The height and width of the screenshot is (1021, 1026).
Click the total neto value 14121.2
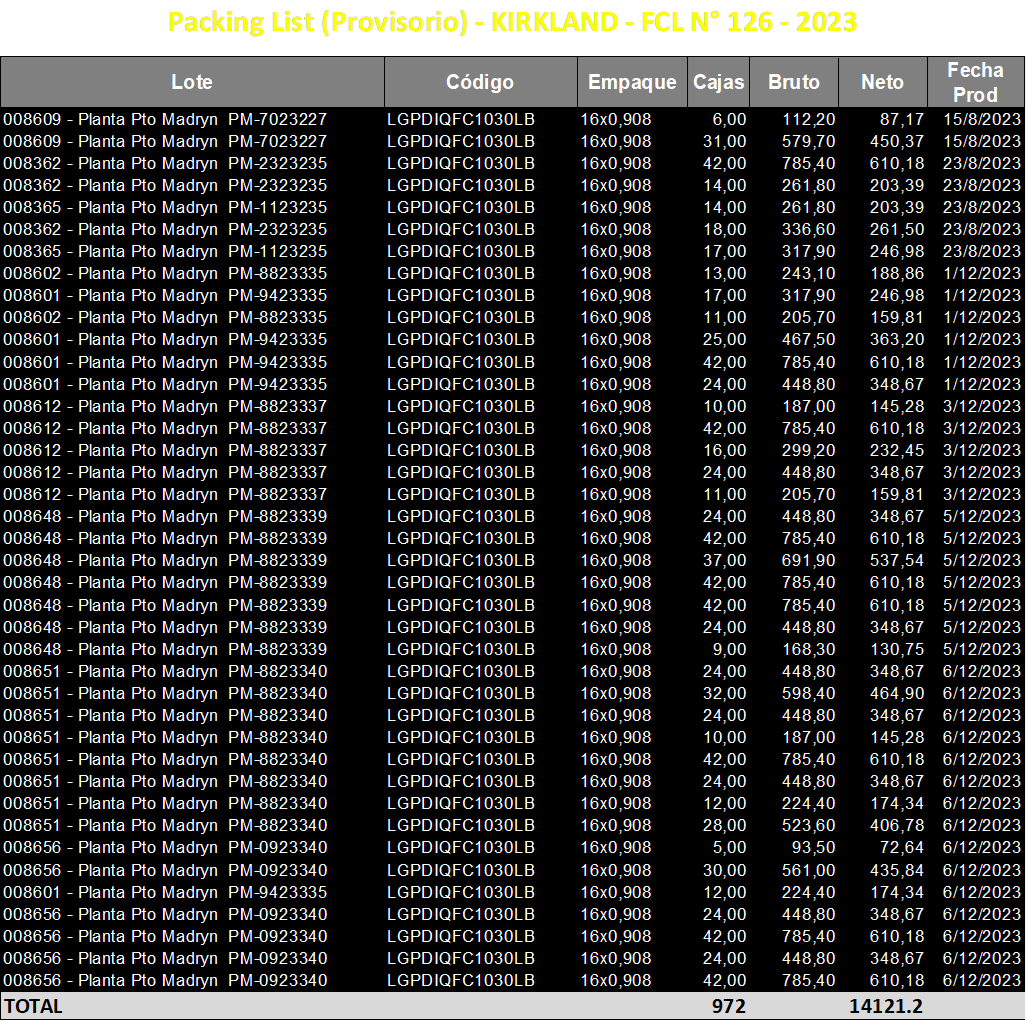tap(886, 1006)
